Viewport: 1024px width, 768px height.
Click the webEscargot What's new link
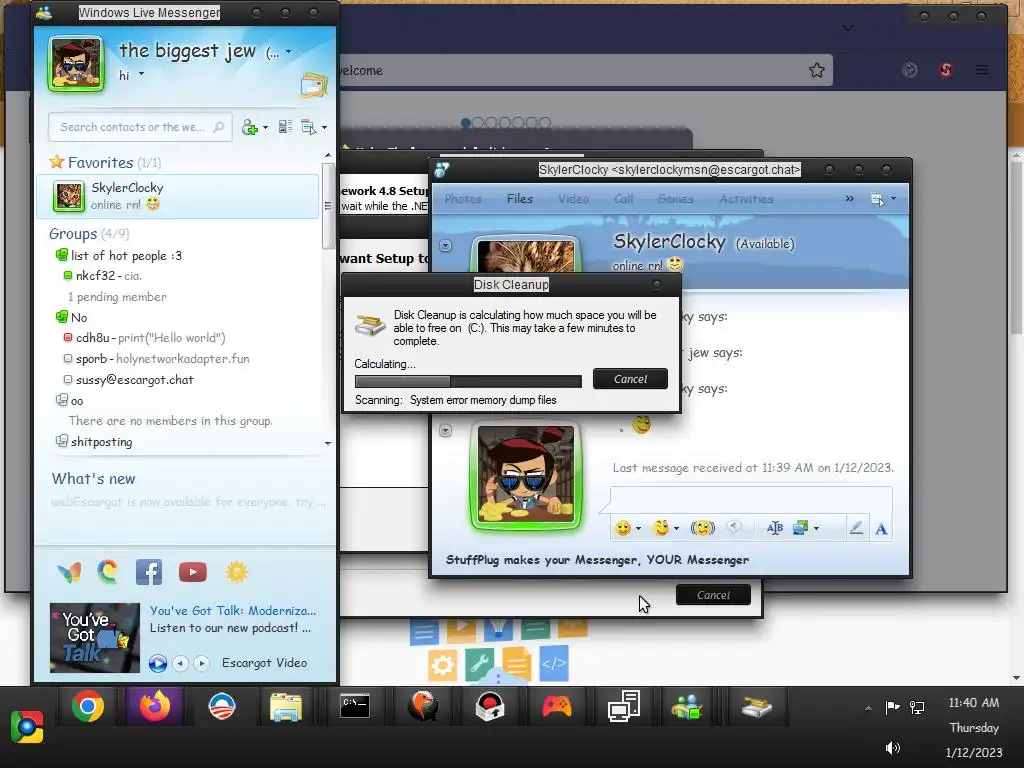pos(188,502)
